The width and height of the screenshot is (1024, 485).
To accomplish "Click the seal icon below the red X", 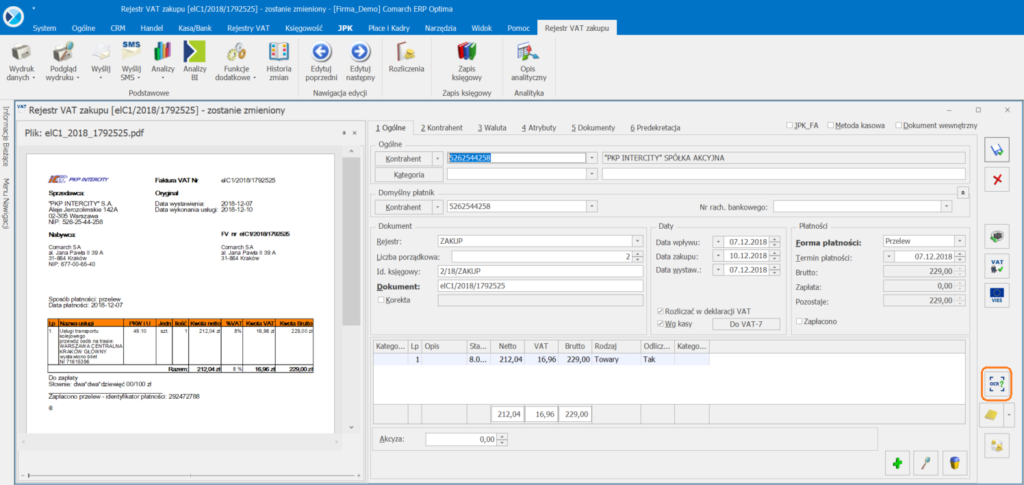I will click(997, 236).
